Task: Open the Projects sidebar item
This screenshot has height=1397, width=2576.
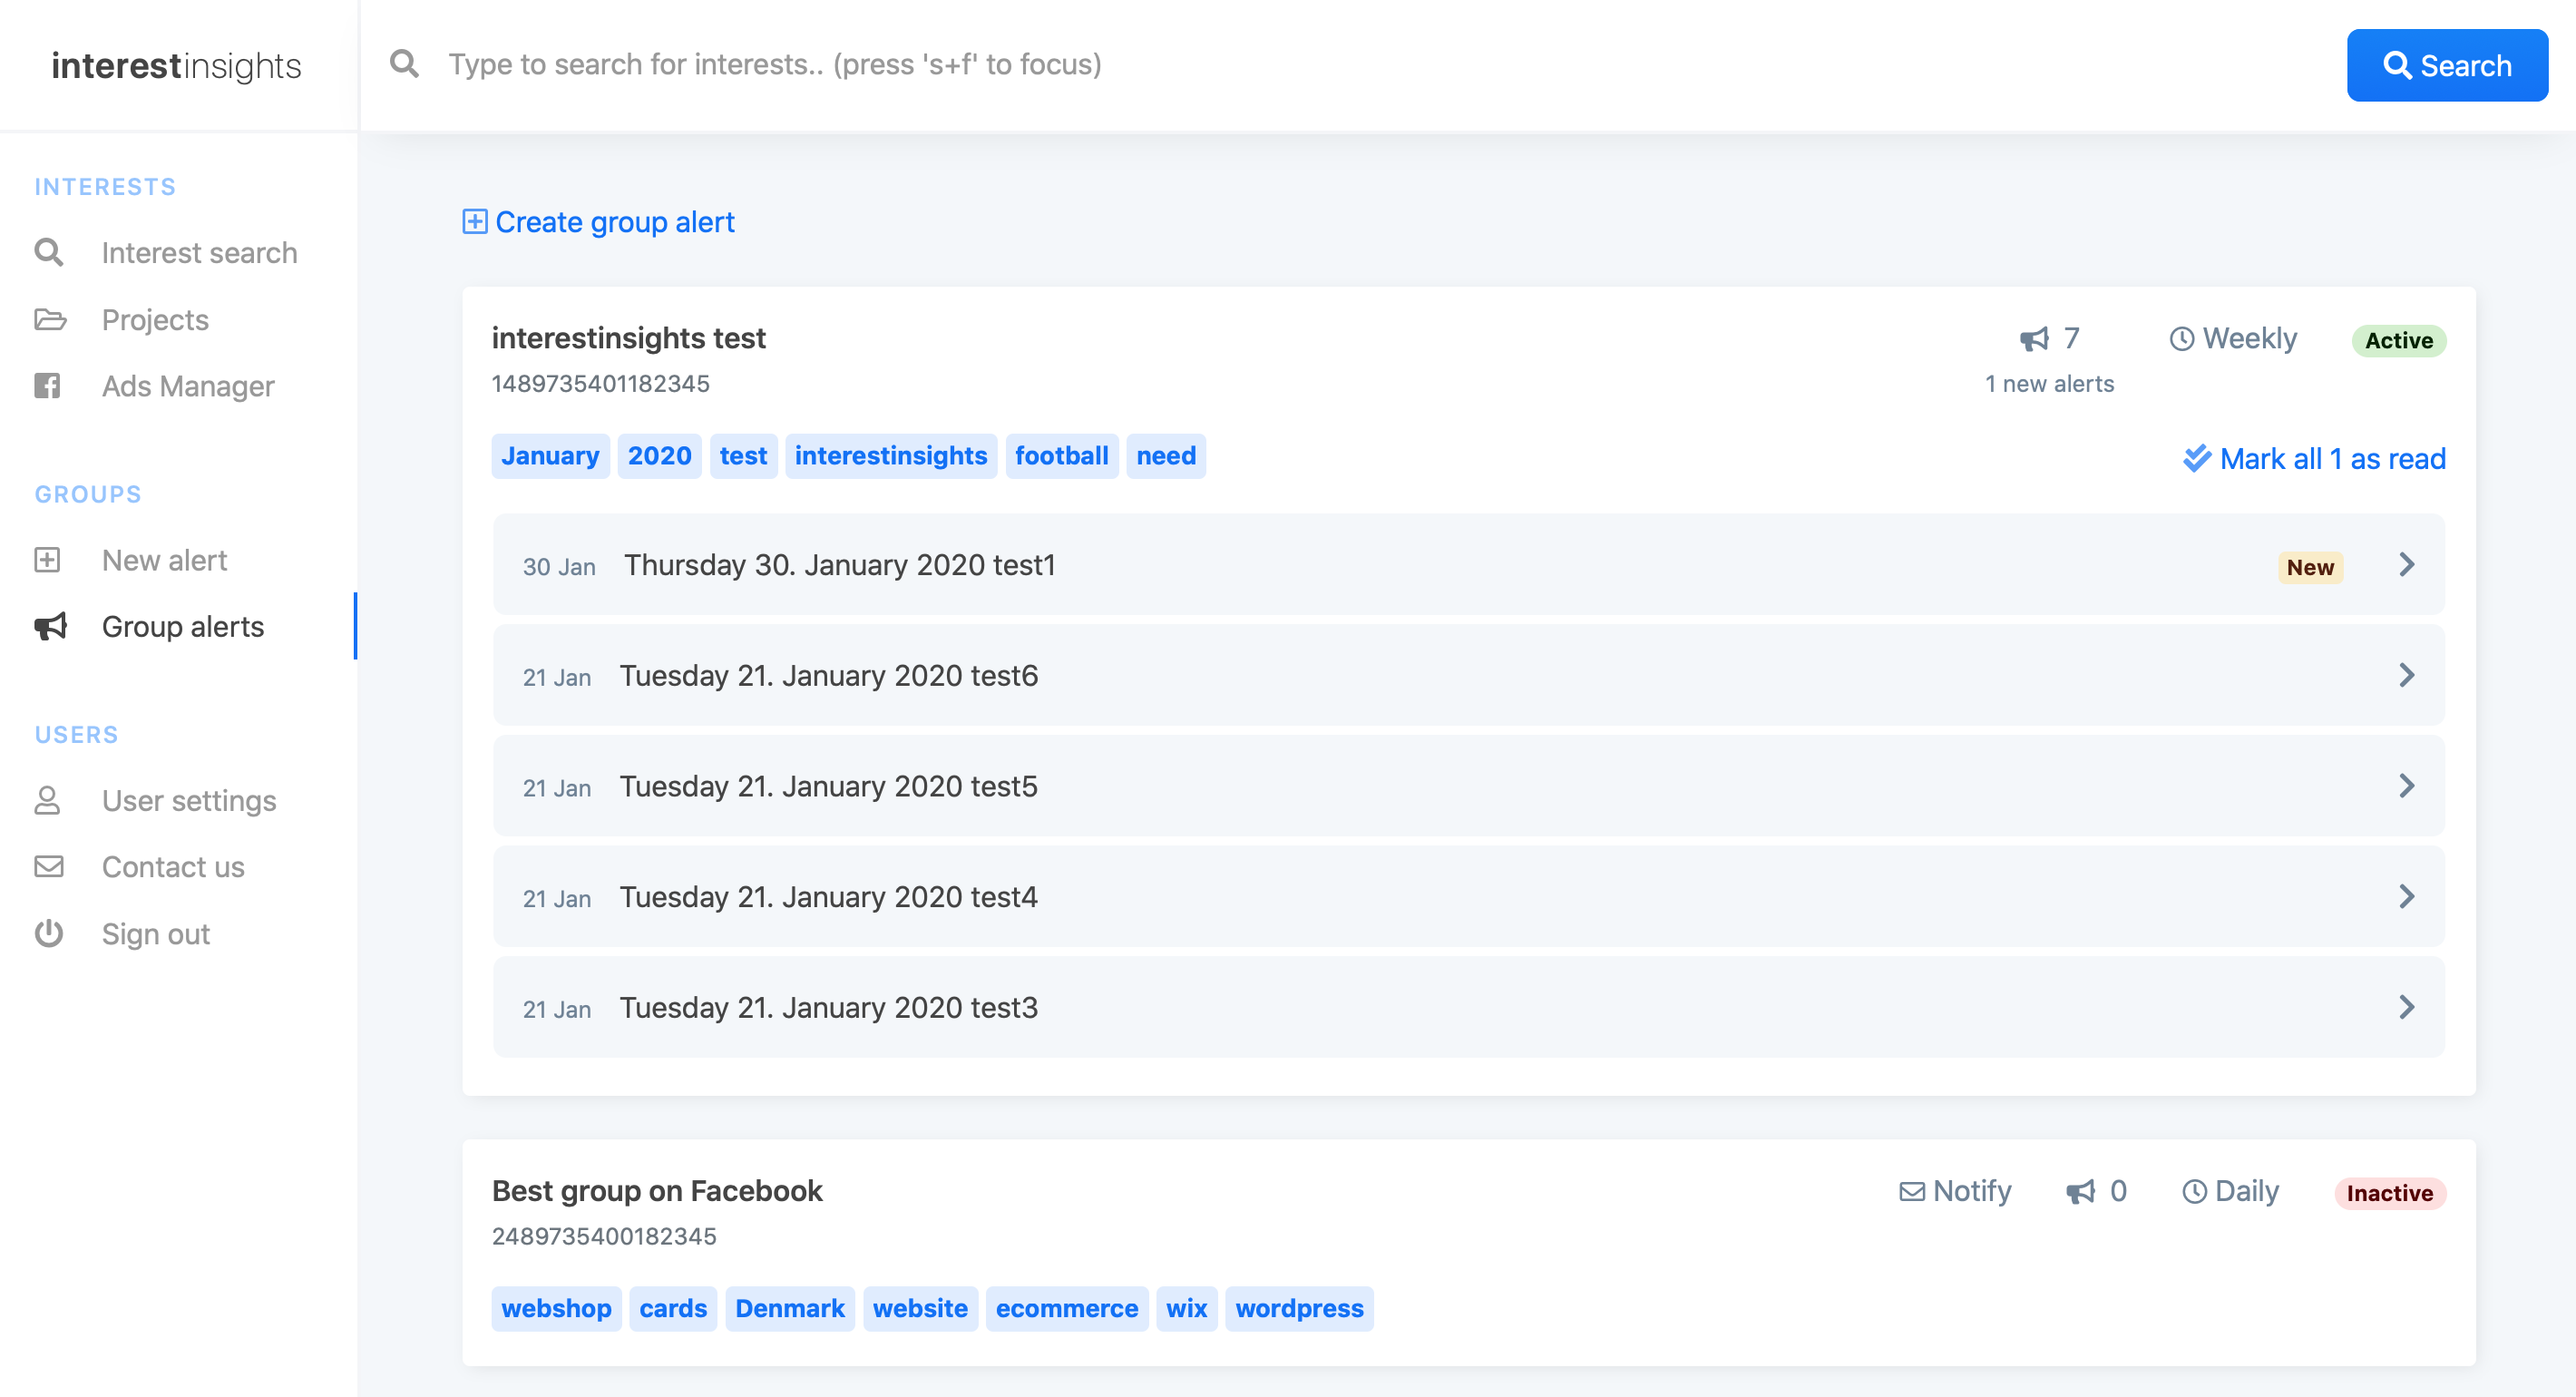Action: [155, 320]
